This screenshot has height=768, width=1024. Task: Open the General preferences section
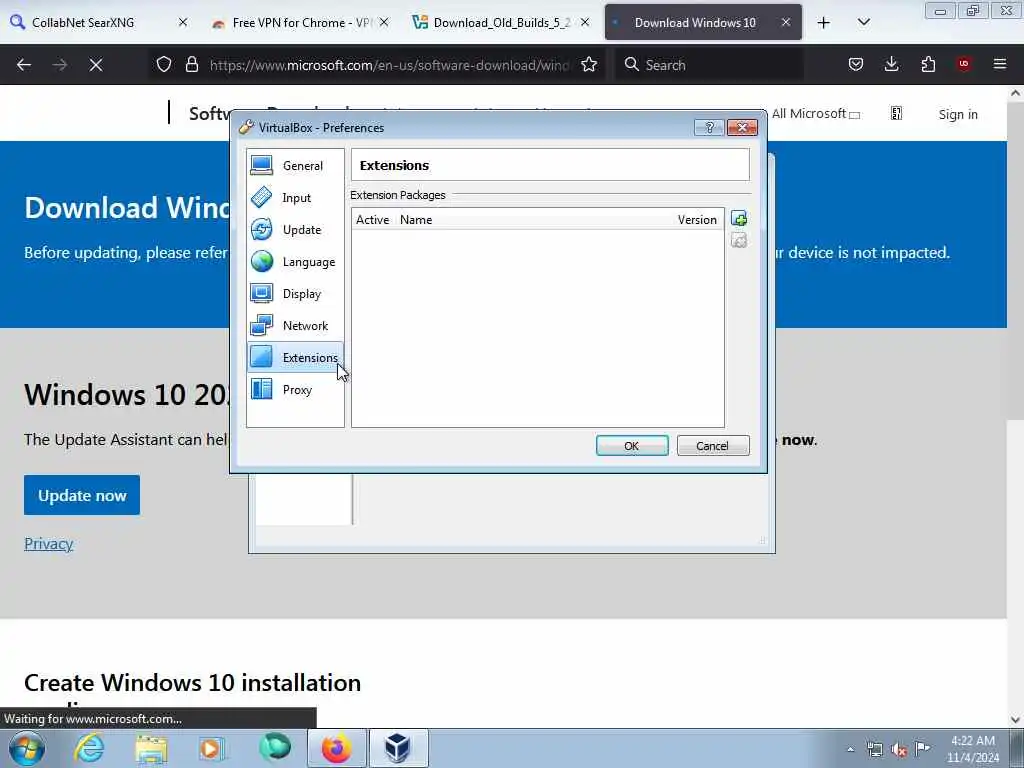pos(295,166)
